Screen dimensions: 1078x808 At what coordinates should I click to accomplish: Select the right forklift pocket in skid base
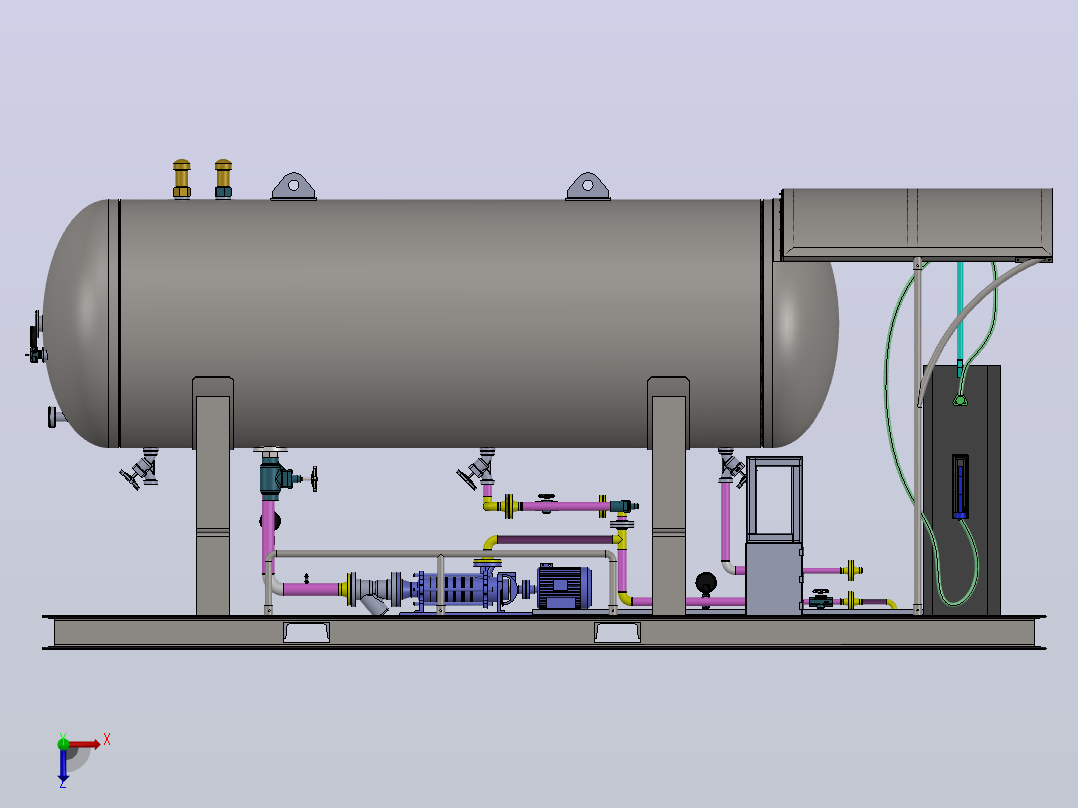617,632
